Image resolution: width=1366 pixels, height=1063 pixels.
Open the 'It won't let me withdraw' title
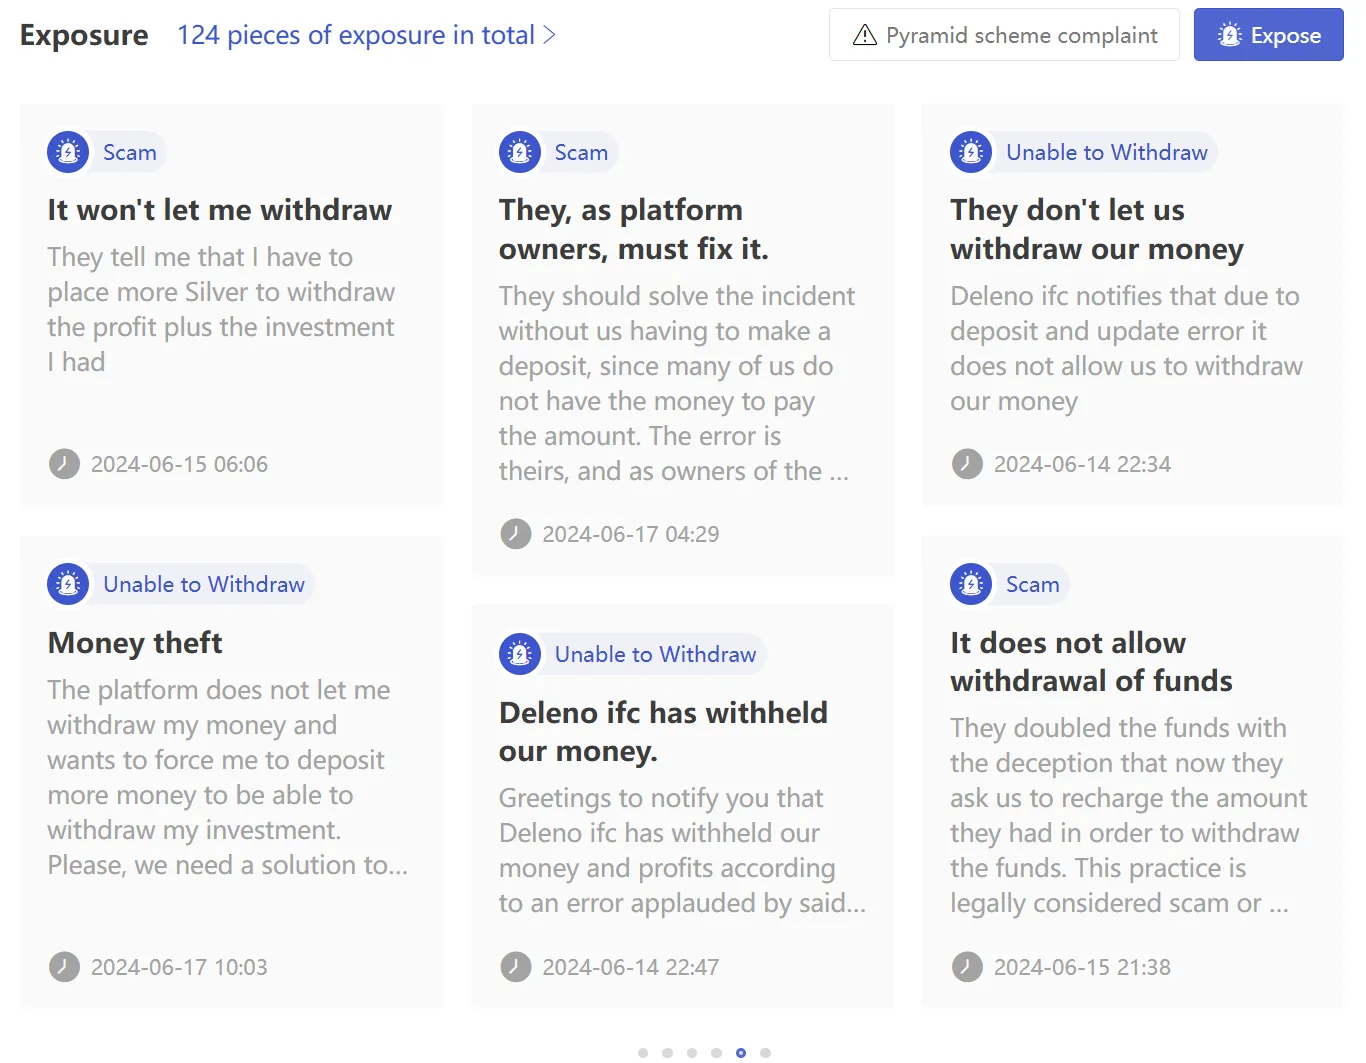coord(220,210)
